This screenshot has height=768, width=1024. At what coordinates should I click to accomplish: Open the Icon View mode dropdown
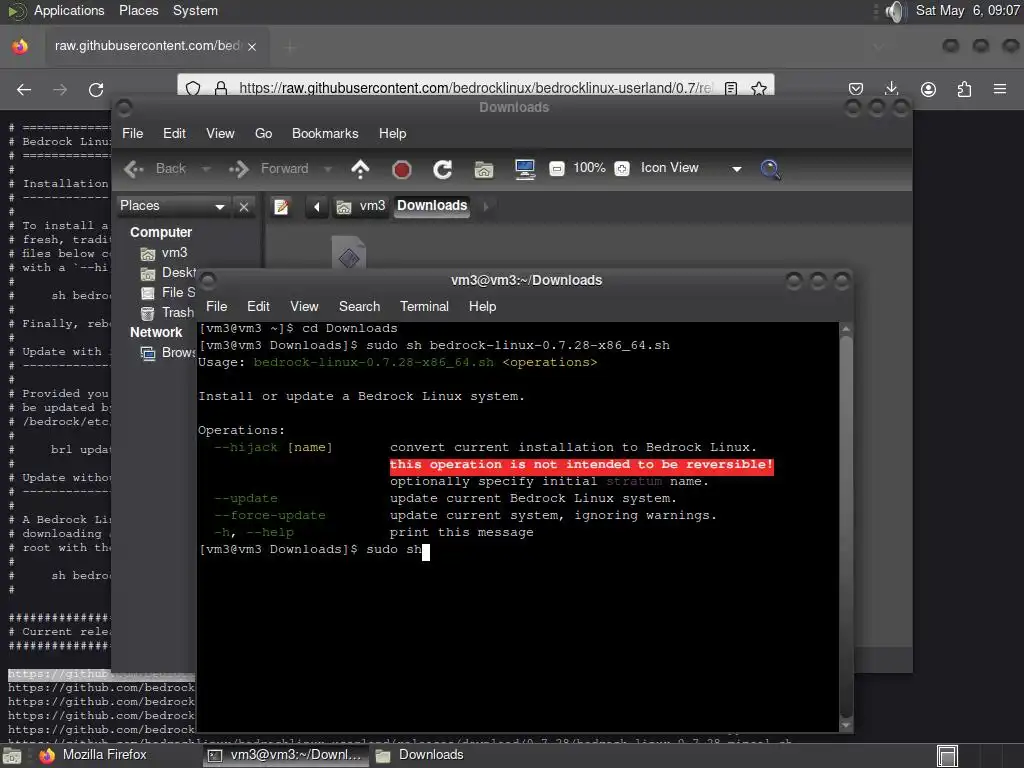tap(692, 168)
